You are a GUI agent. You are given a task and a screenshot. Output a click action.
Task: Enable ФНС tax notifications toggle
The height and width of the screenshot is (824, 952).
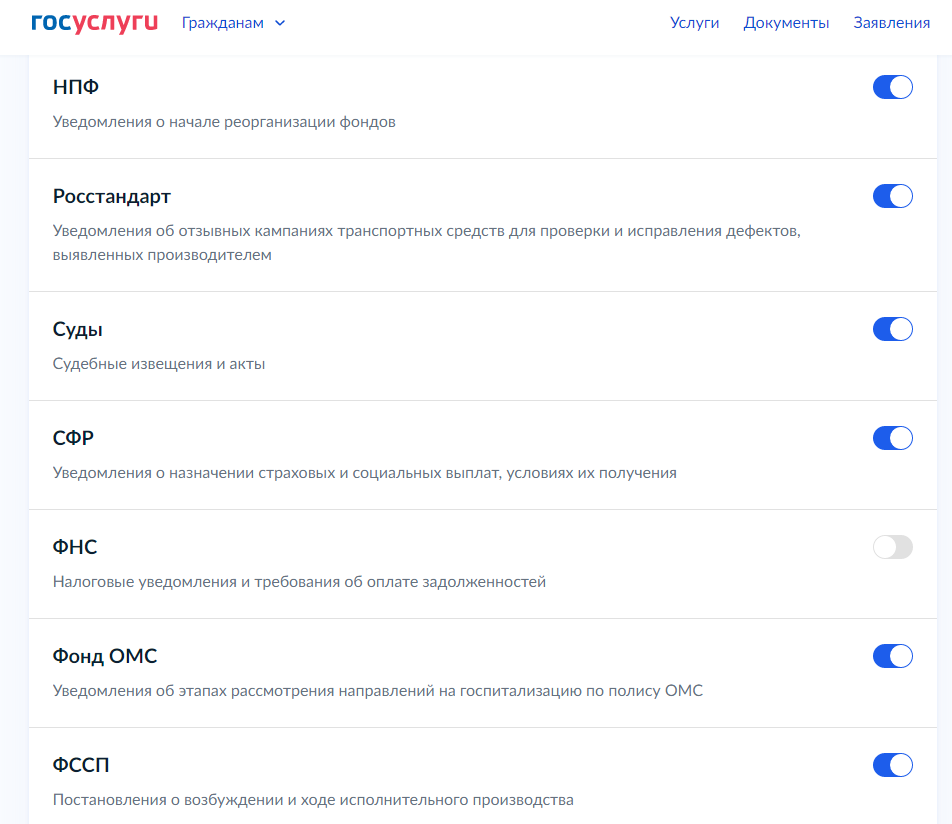point(892,547)
